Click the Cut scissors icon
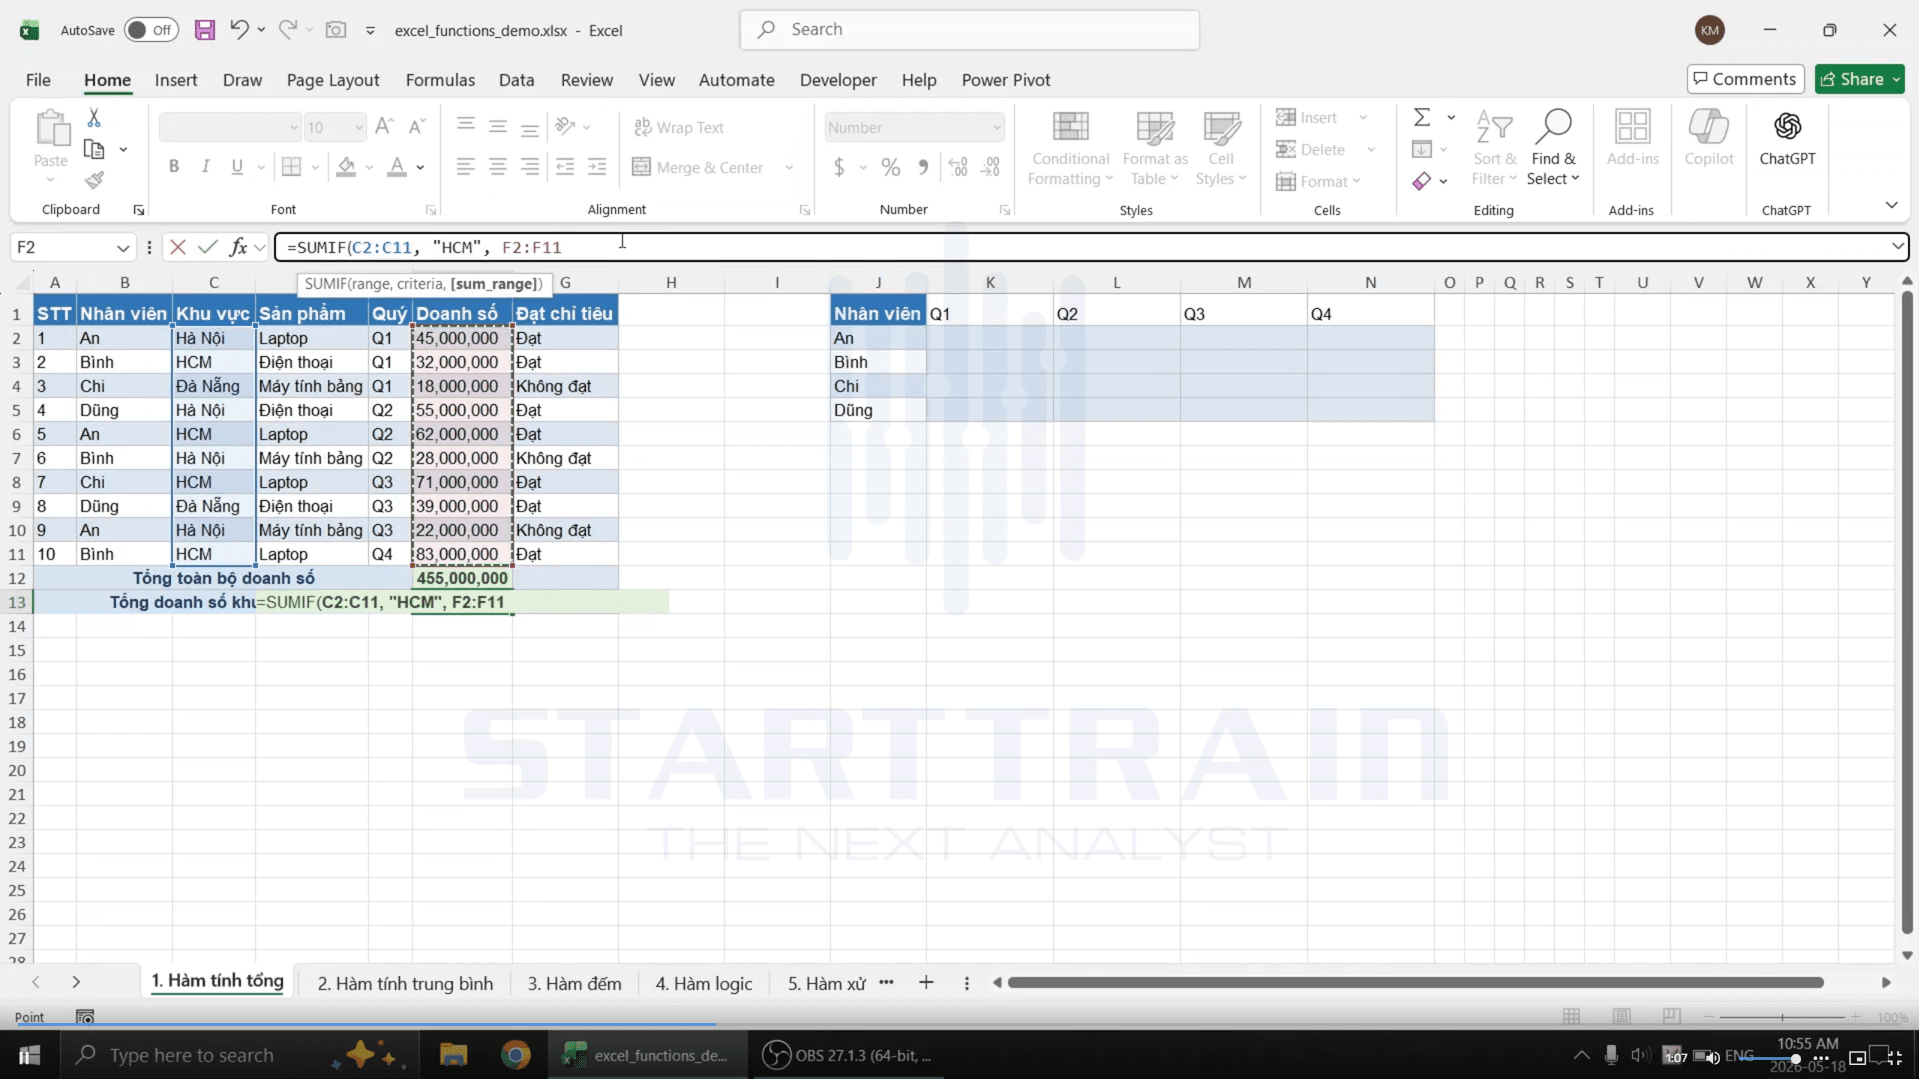Screen dimensions: 1919x1079 (94, 118)
